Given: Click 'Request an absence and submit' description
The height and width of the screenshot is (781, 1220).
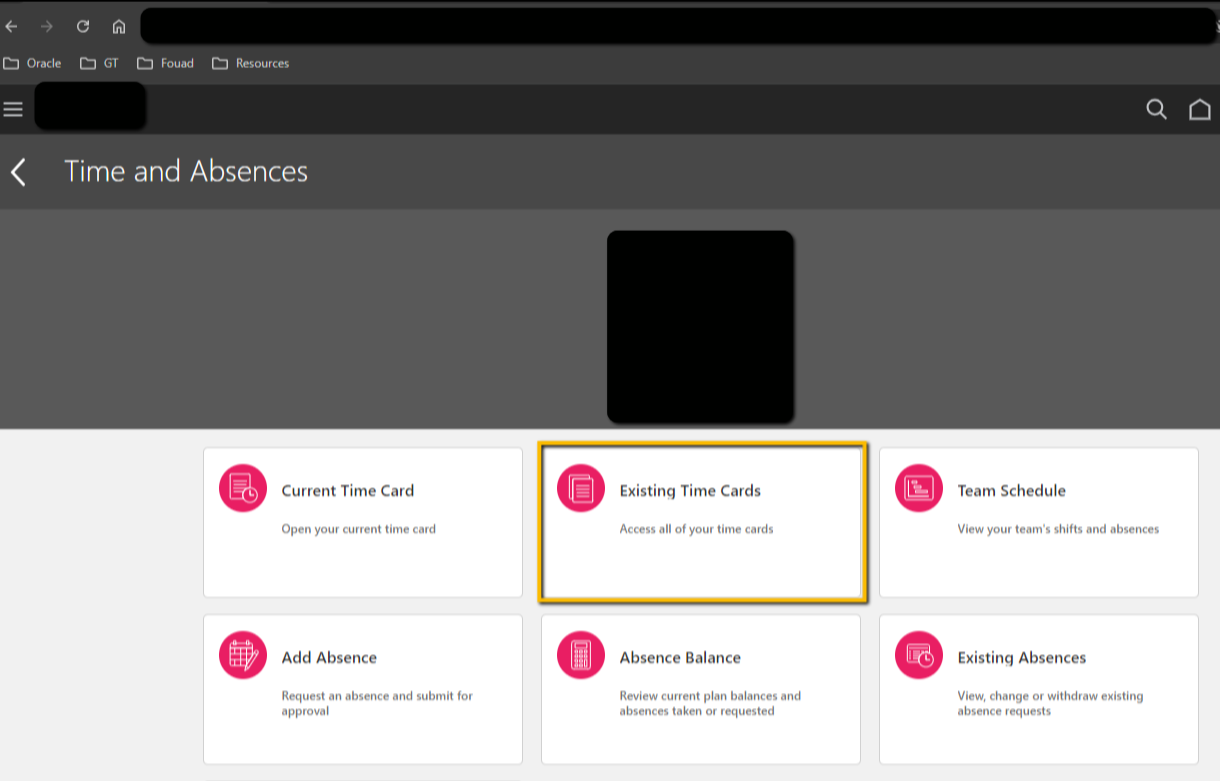Looking at the screenshot, I should pyautogui.click(x=377, y=703).
